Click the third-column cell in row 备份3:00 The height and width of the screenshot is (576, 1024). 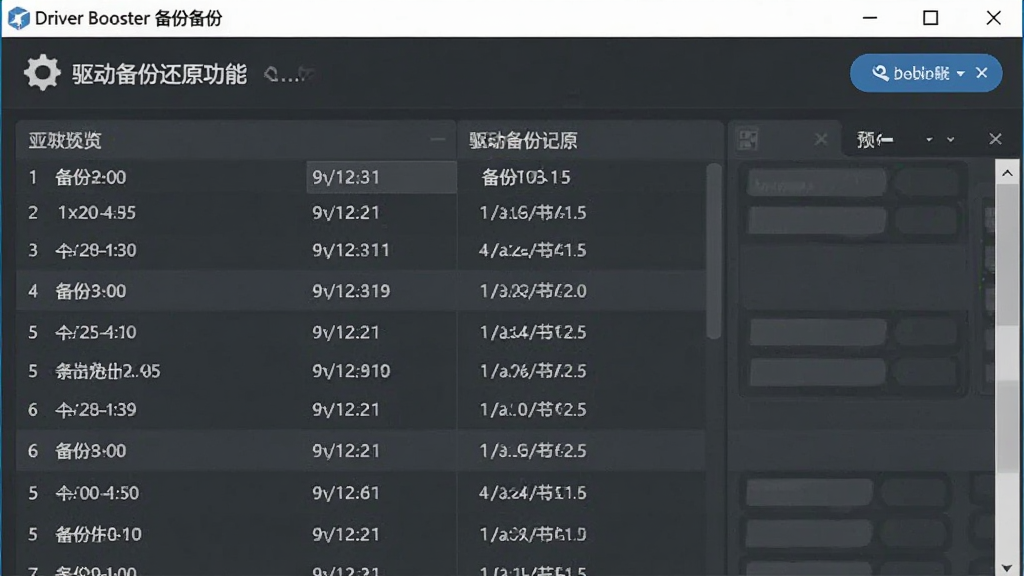coord(533,291)
